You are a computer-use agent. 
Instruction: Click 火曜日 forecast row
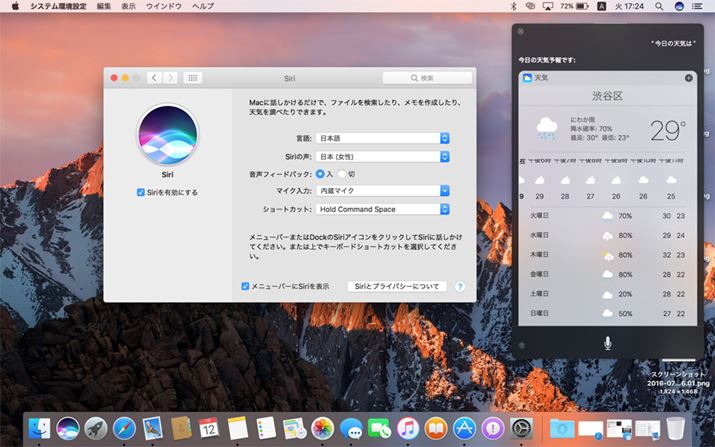pyautogui.click(x=607, y=215)
